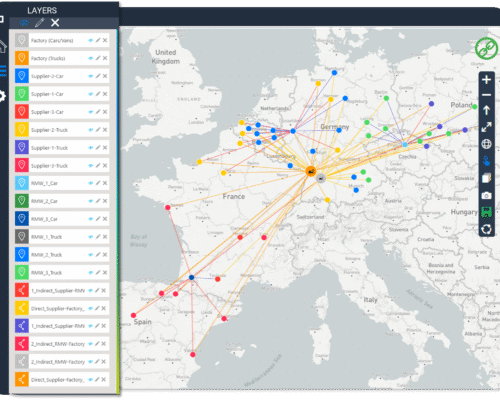The image size is (500, 400).
Task: Hide the Factory (Trucks) layer
Action: [90, 58]
